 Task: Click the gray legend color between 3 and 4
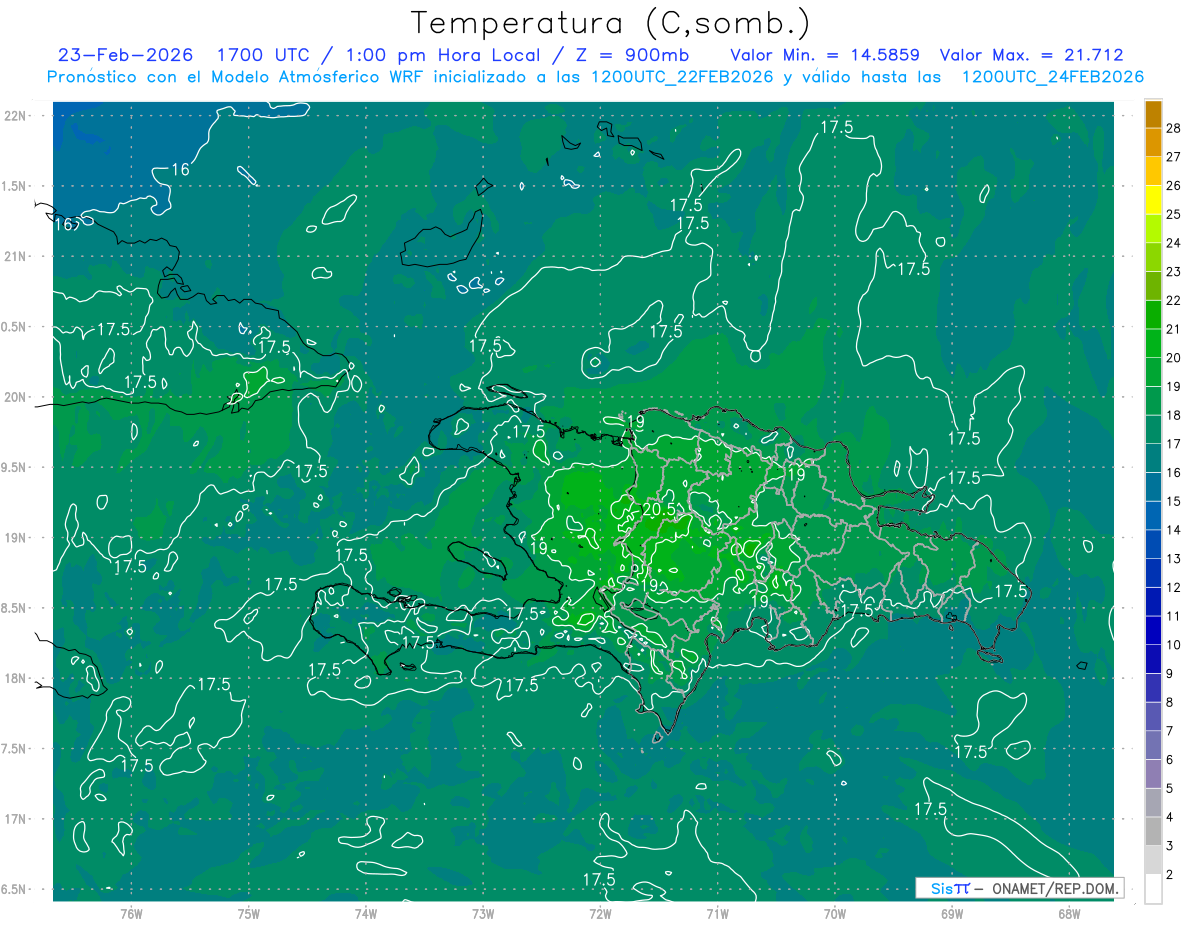coord(1153,832)
